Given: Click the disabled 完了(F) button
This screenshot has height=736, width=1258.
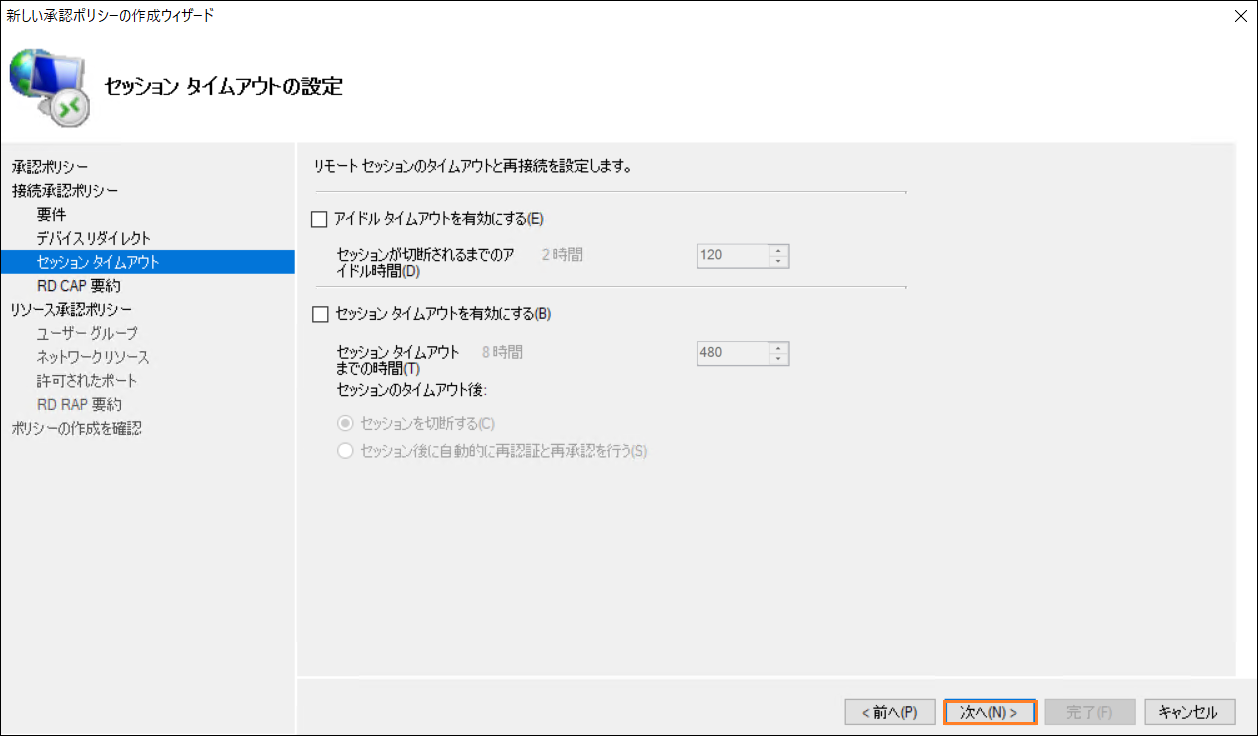Looking at the screenshot, I should click(1090, 712).
